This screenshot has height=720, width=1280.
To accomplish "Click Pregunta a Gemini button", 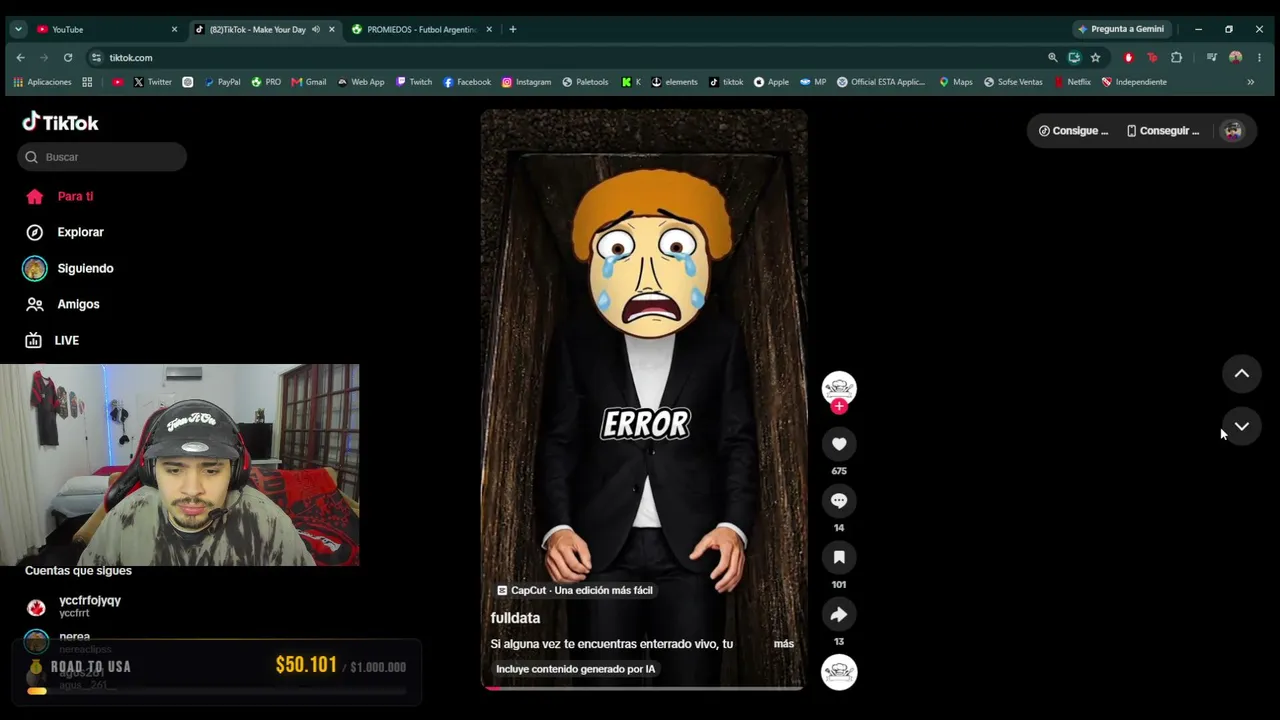I will pos(1121,29).
